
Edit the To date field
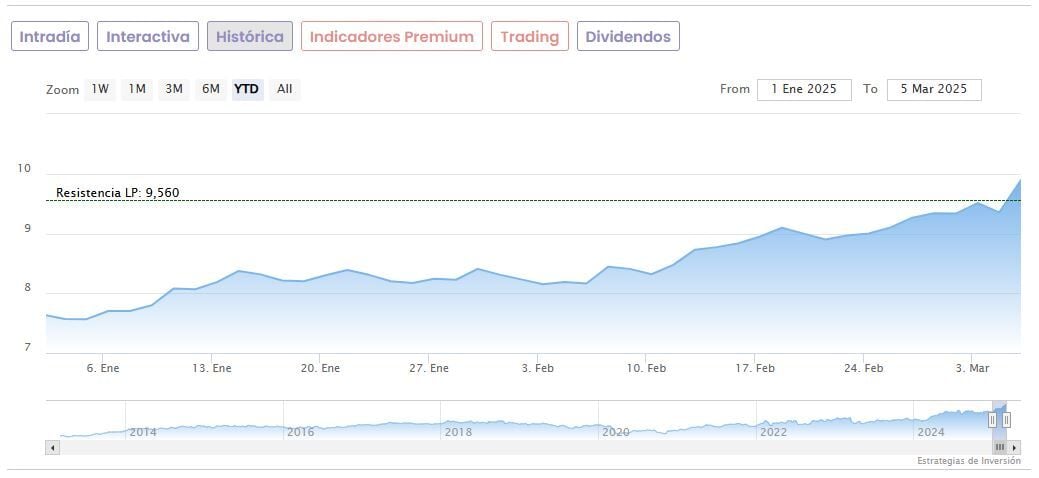click(x=934, y=89)
